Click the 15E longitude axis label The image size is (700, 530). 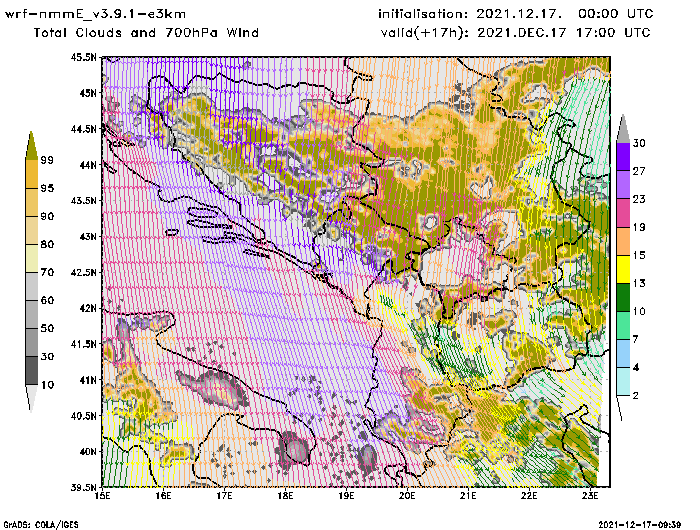click(103, 496)
